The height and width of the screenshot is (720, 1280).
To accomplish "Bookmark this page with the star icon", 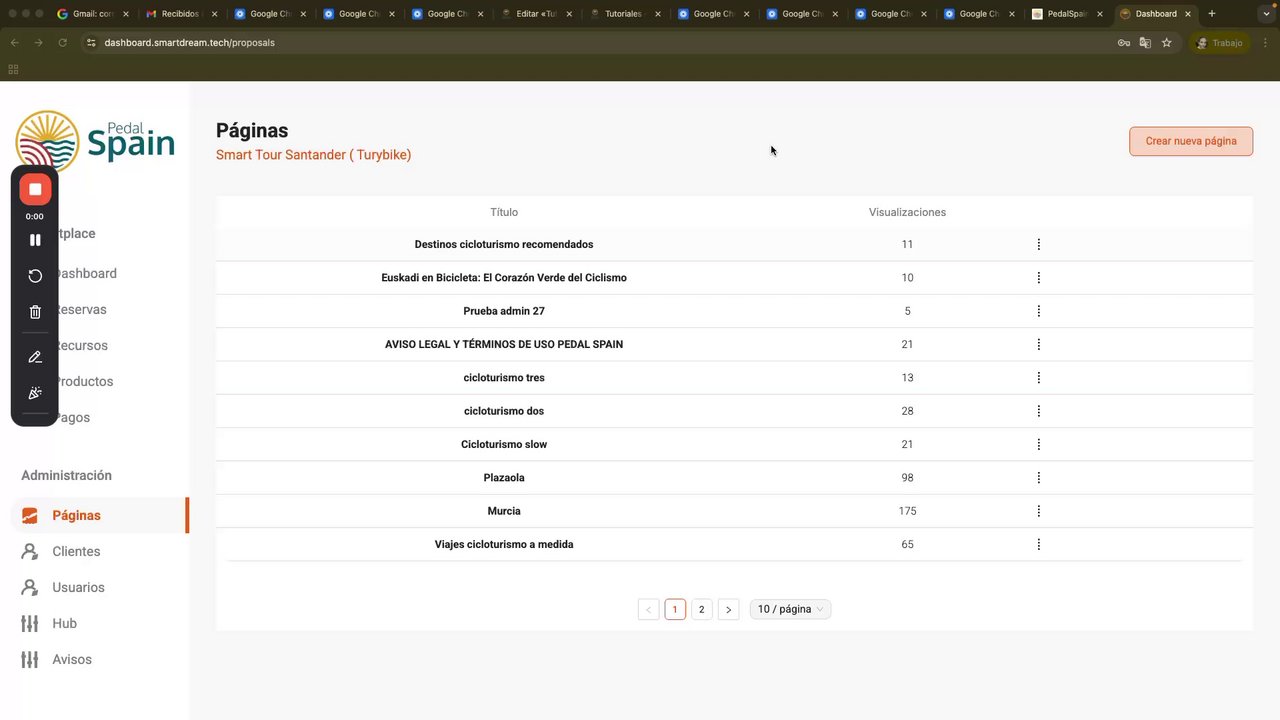I will [1166, 43].
